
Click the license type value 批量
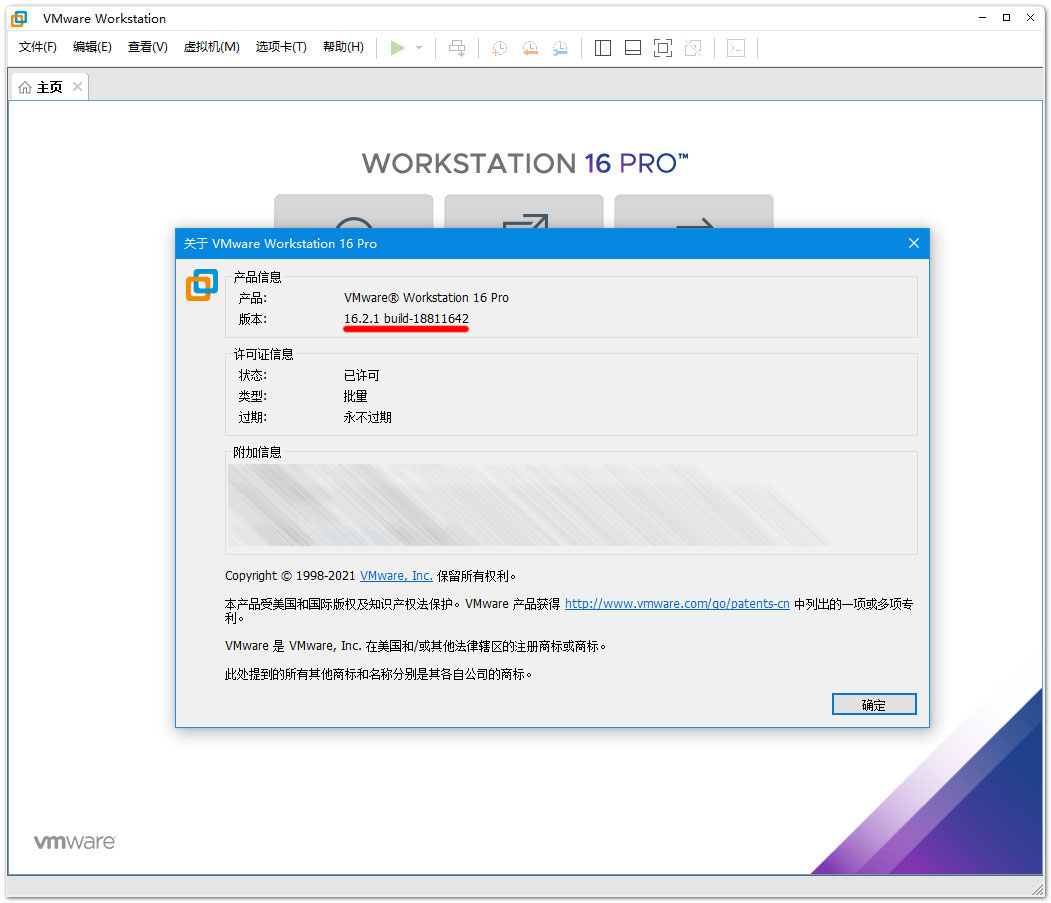355,396
